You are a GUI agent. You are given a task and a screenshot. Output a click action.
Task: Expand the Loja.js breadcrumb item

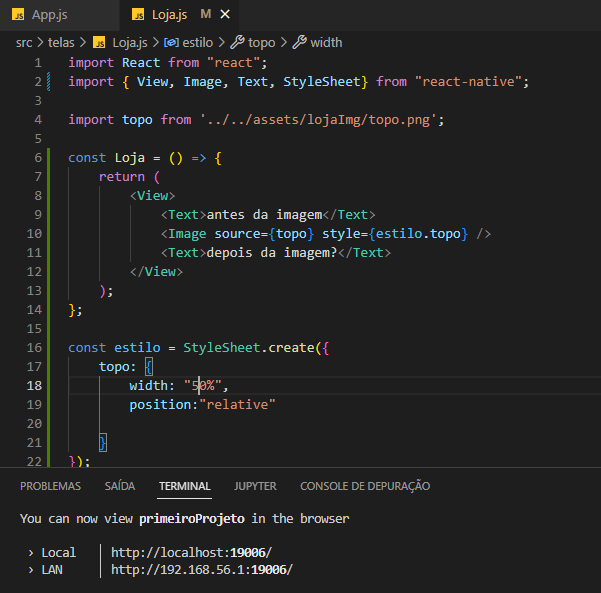tap(130, 43)
